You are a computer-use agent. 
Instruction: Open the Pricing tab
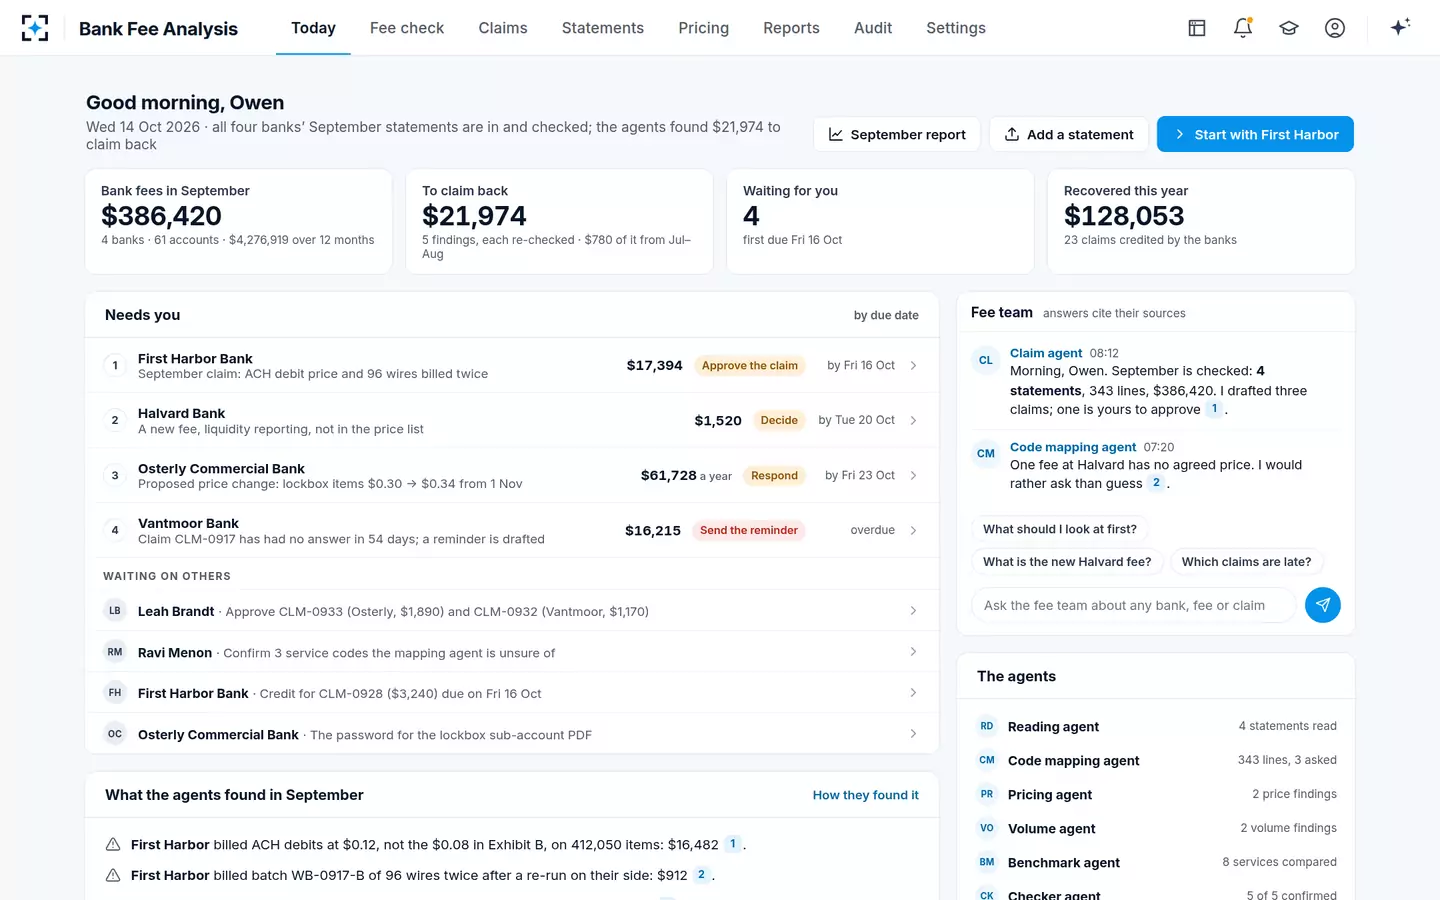(704, 28)
